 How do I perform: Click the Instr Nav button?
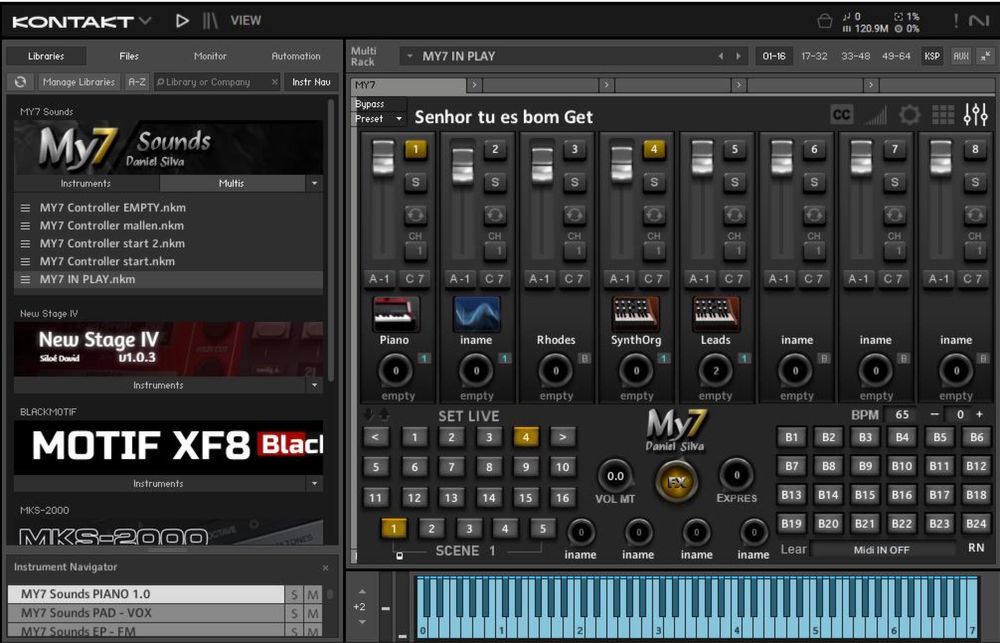(x=311, y=82)
